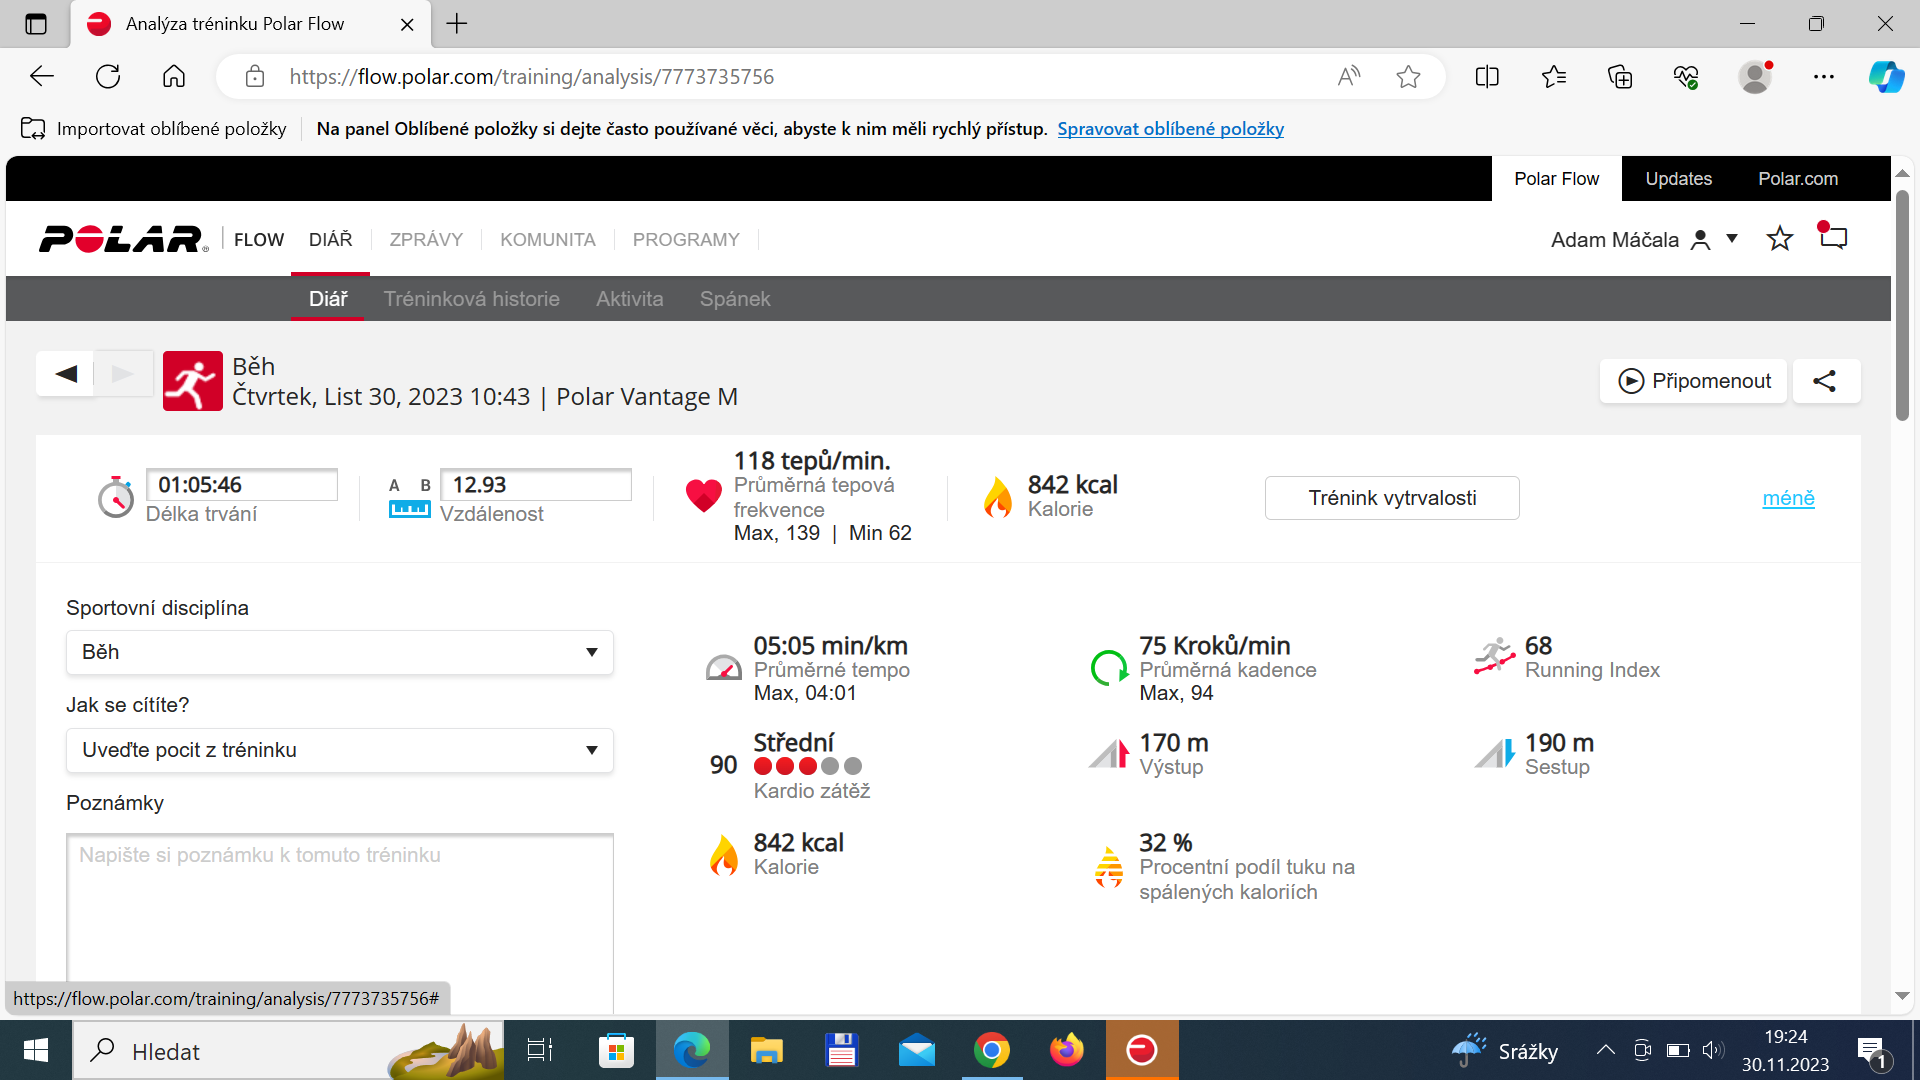Click the Trénink vytrvalosti button
This screenshot has height=1080, width=1920.
(x=1392, y=498)
